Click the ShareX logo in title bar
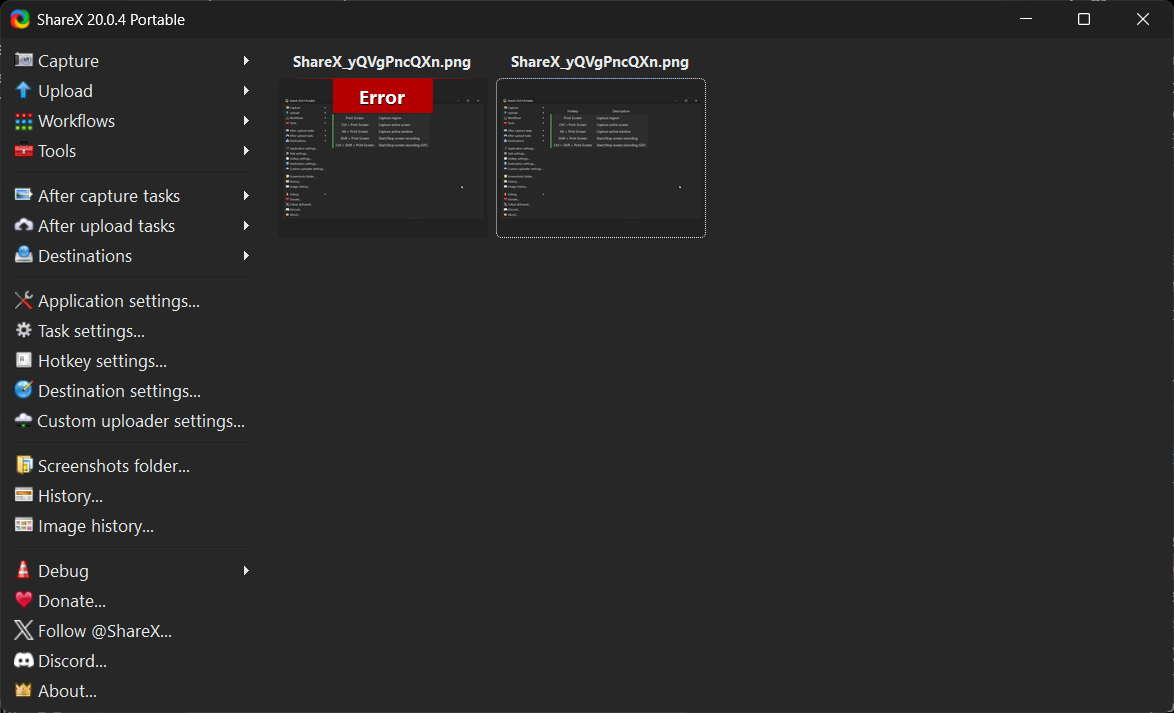Image resolution: width=1174 pixels, height=713 pixels. (19, 19)
